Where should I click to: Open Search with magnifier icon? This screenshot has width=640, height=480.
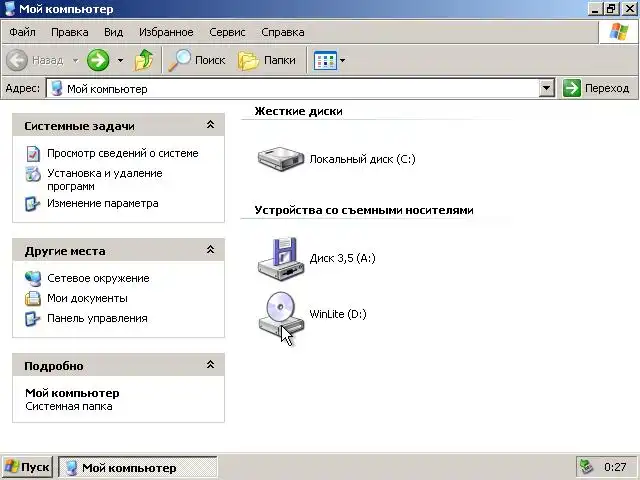click(x=179, y=60)
